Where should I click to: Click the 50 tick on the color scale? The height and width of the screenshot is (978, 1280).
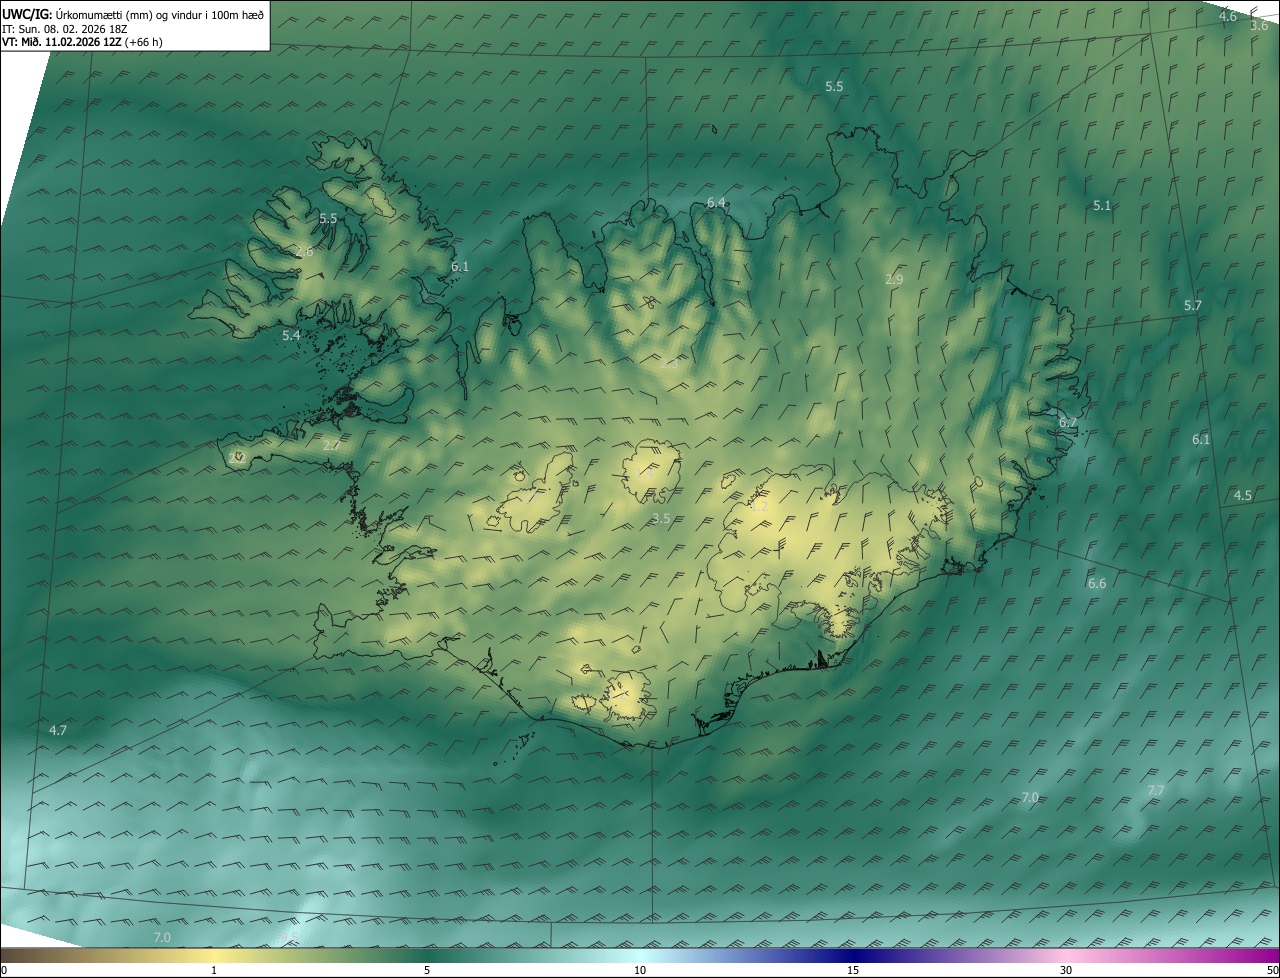coord(1272,970)
